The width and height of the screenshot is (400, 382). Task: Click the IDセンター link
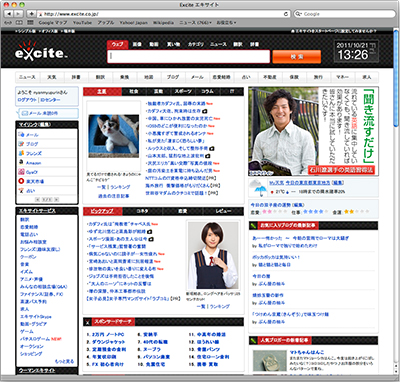point(50,100)
